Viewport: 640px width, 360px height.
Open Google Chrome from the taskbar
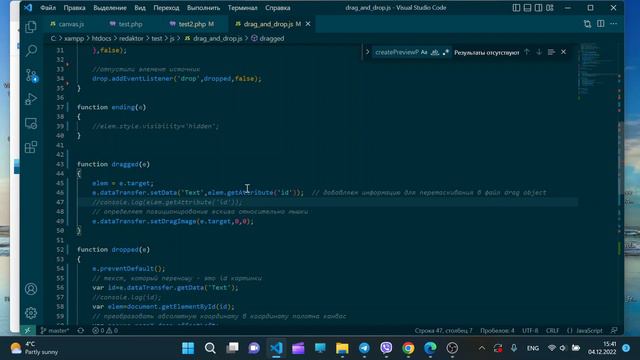[408, 348]
